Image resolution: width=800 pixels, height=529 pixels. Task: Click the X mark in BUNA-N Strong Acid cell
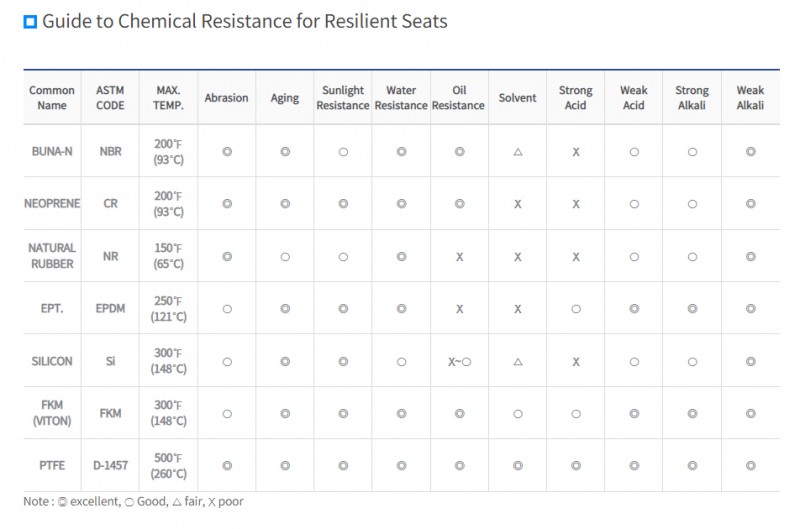(576, 152)
